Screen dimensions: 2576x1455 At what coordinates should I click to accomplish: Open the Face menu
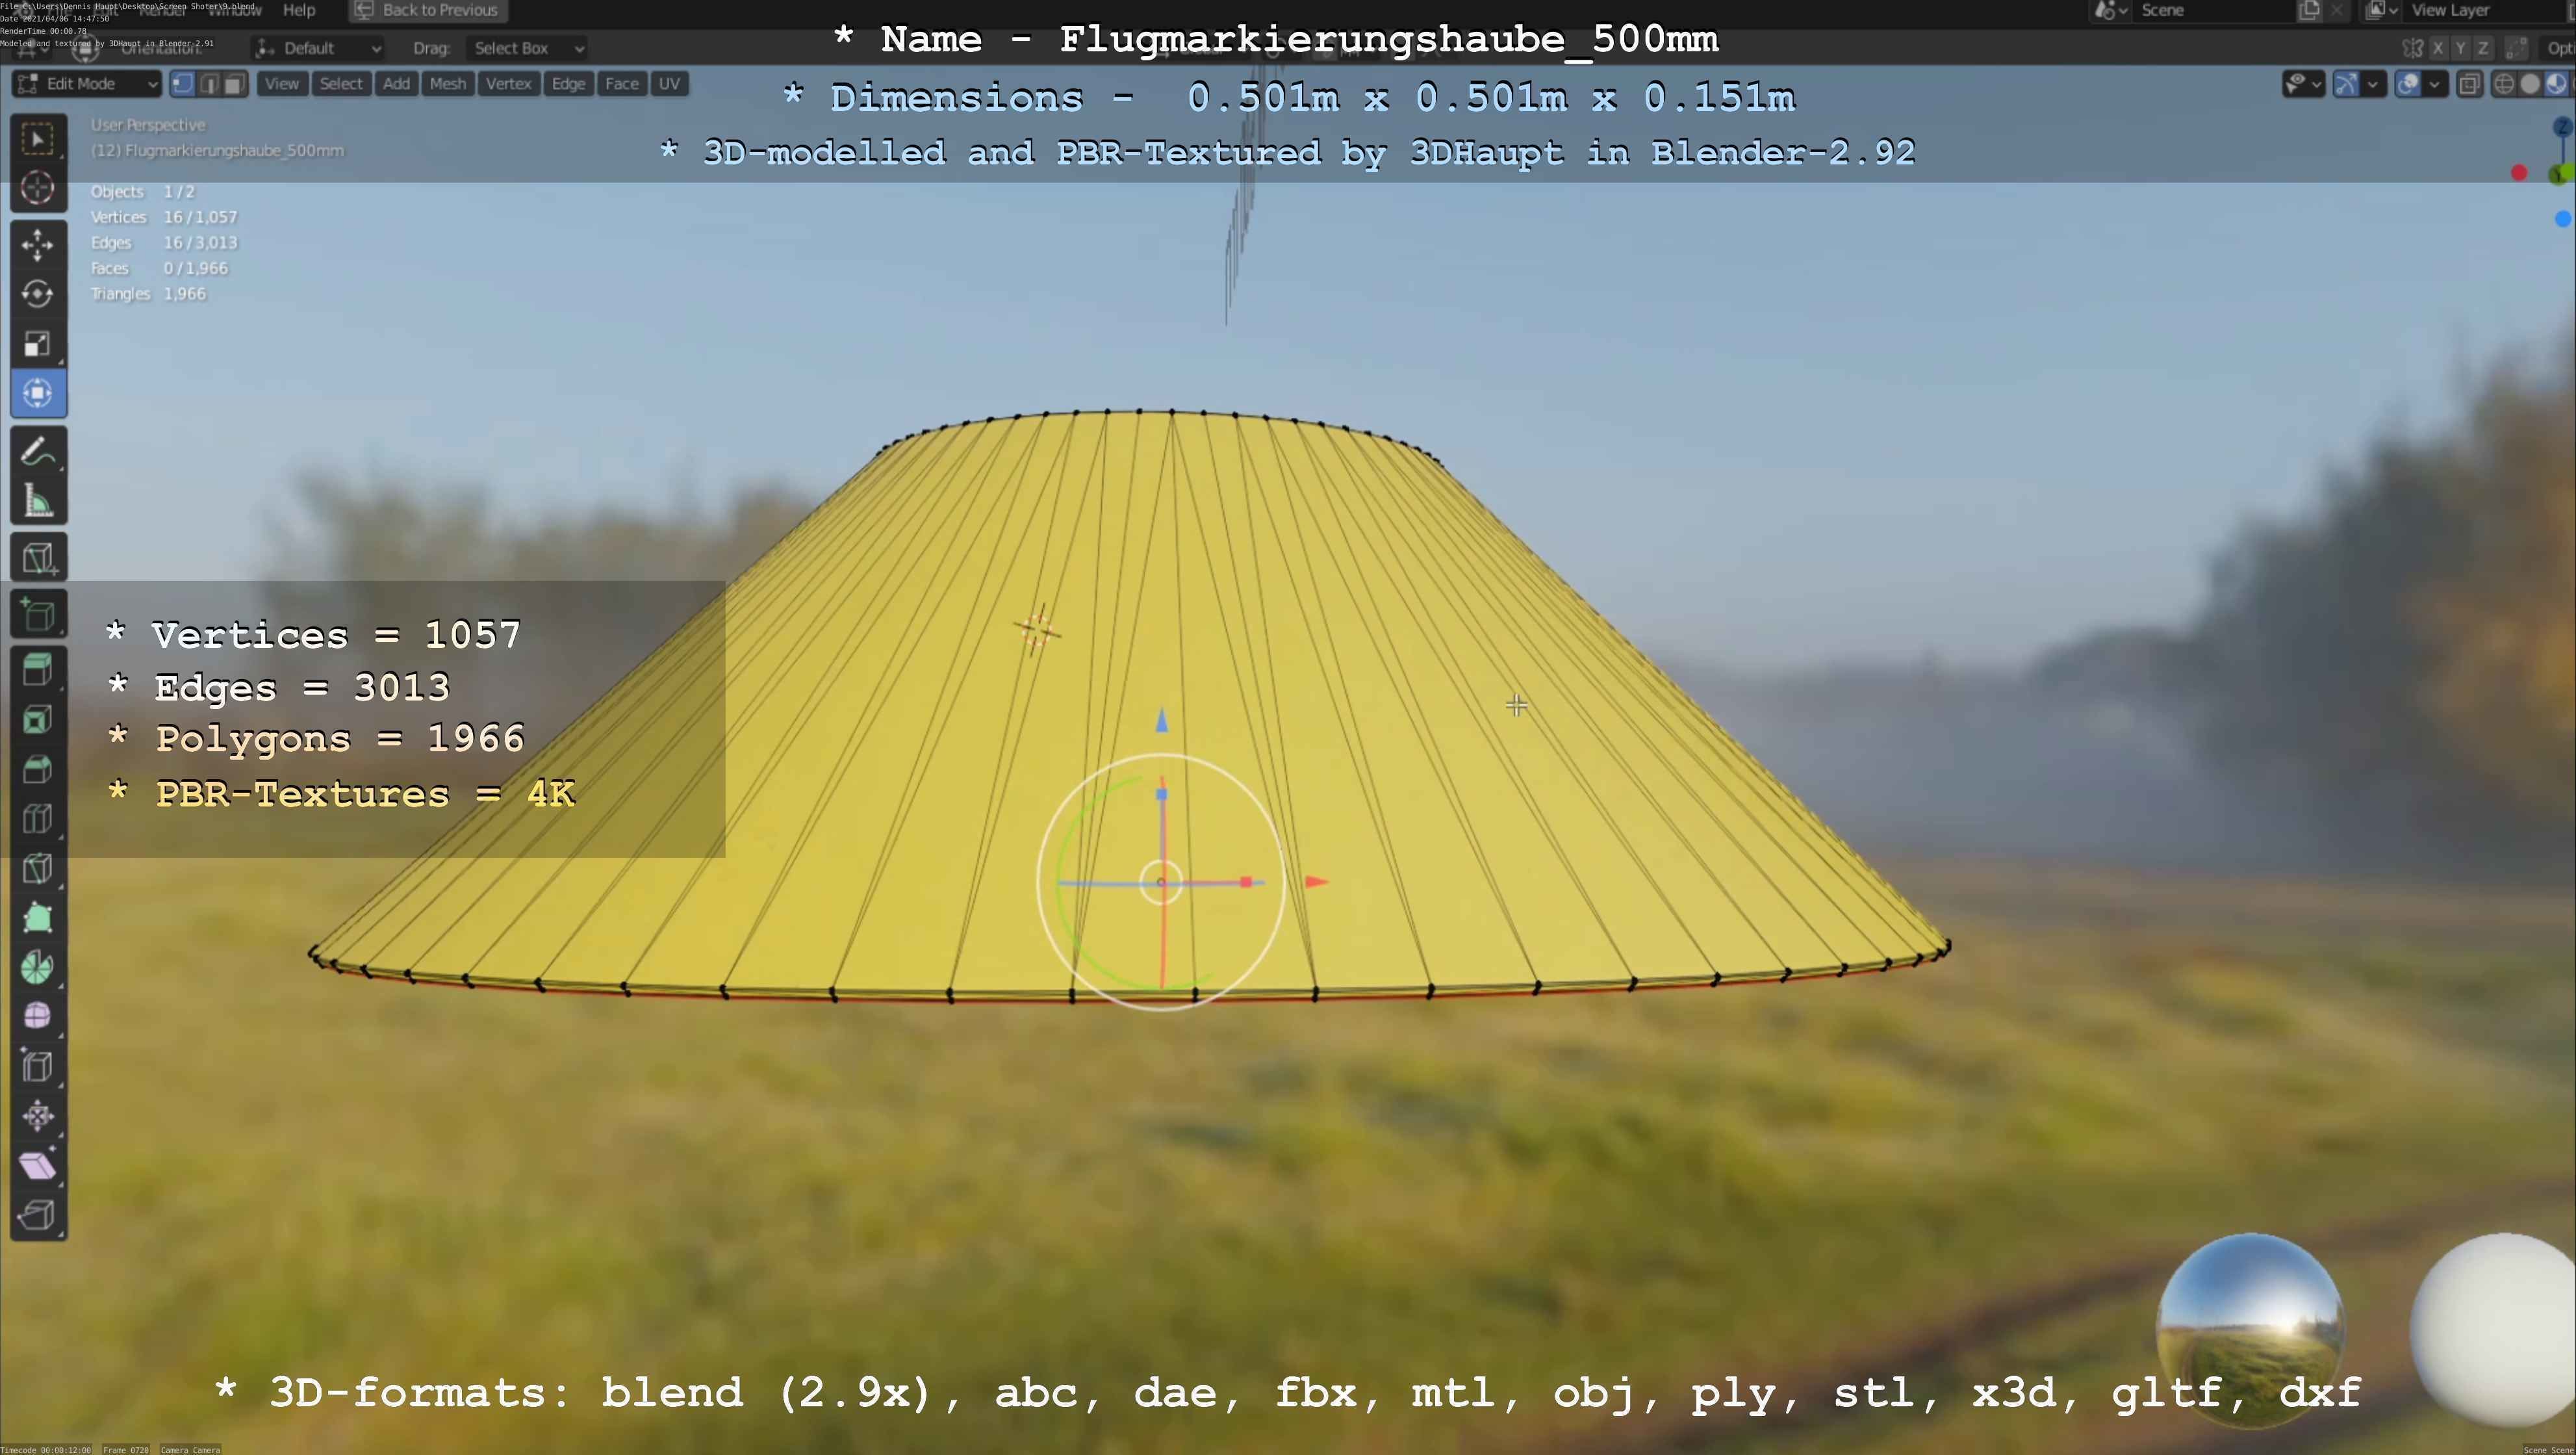coord(621,84)
